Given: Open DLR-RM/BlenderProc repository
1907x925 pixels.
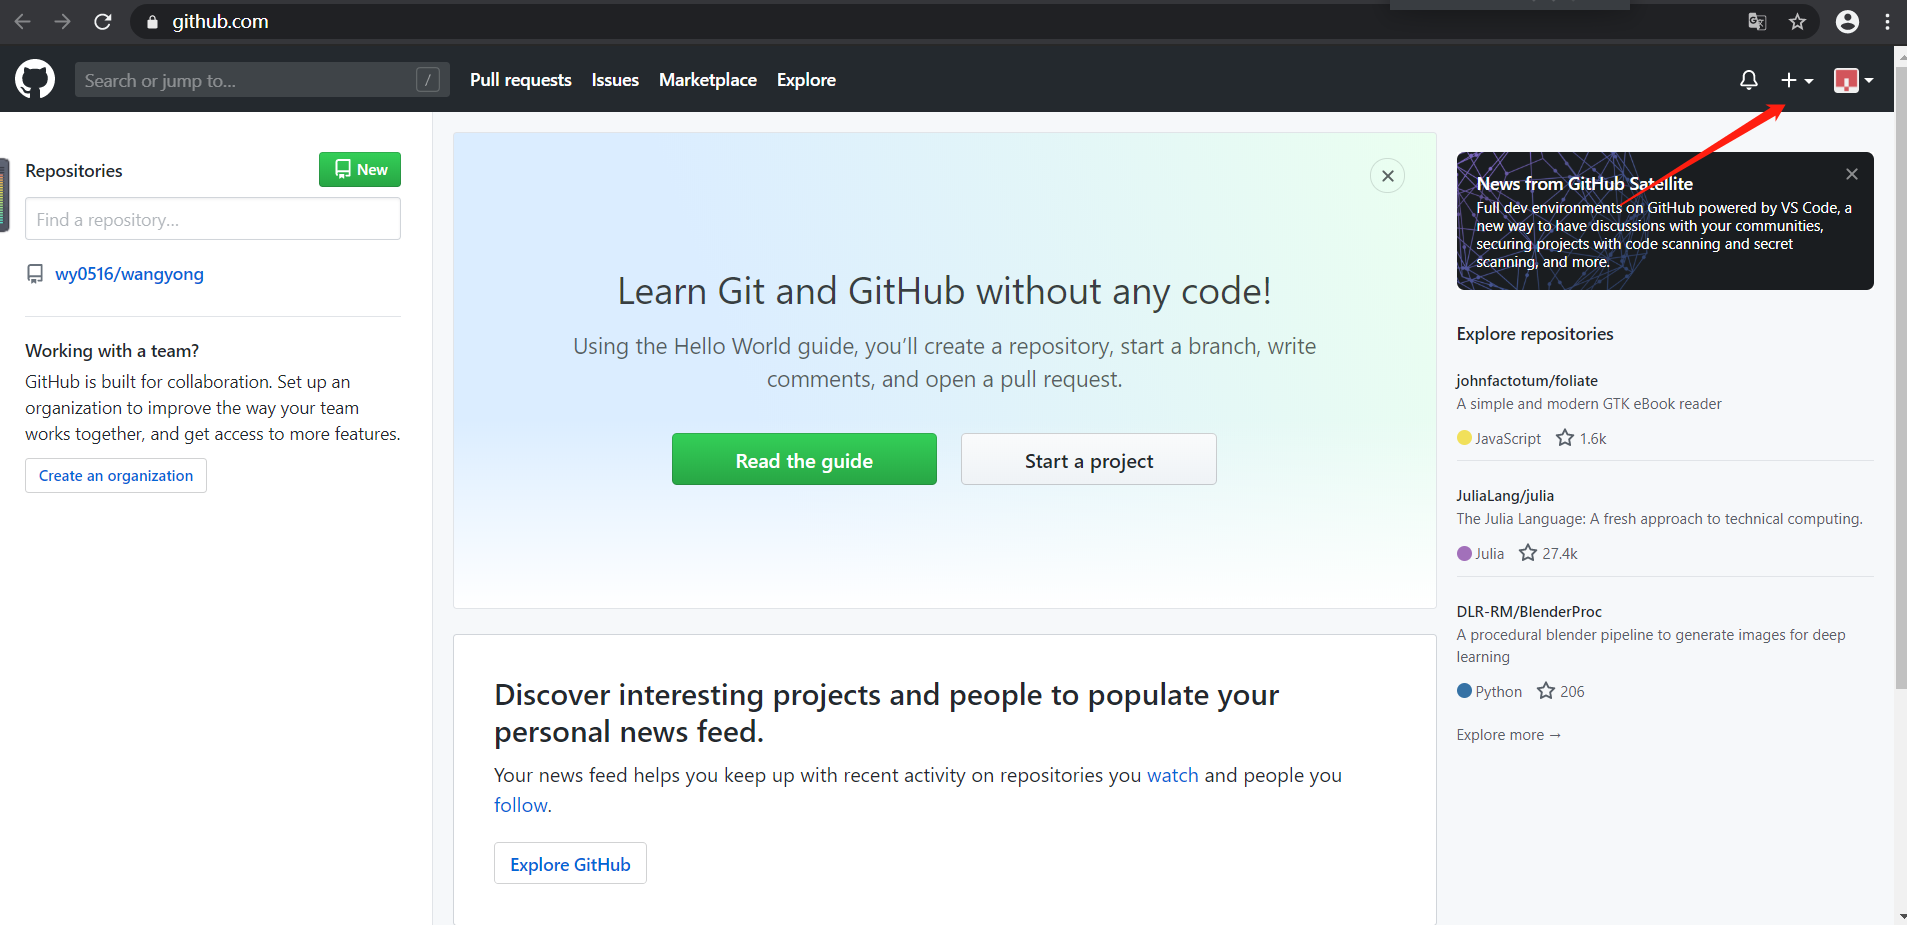Looking at the screenshot, I should pos(1529,611).
